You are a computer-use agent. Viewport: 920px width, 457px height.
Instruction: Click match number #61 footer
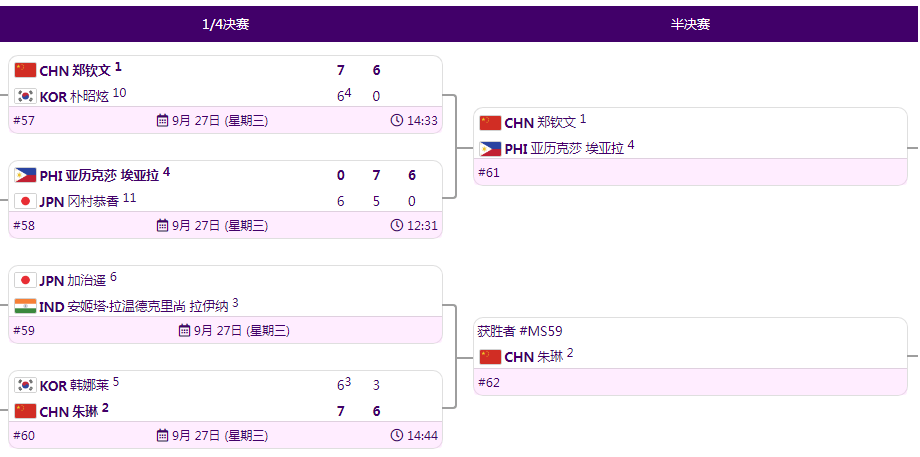[x=489, y=173]
